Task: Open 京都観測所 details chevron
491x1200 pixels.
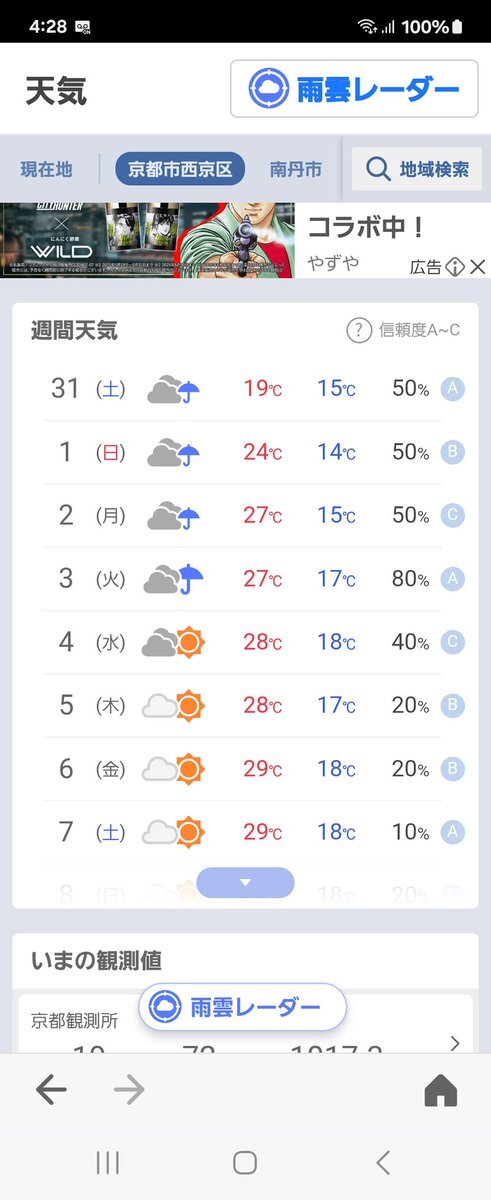Action: [x=455, y=1043]
